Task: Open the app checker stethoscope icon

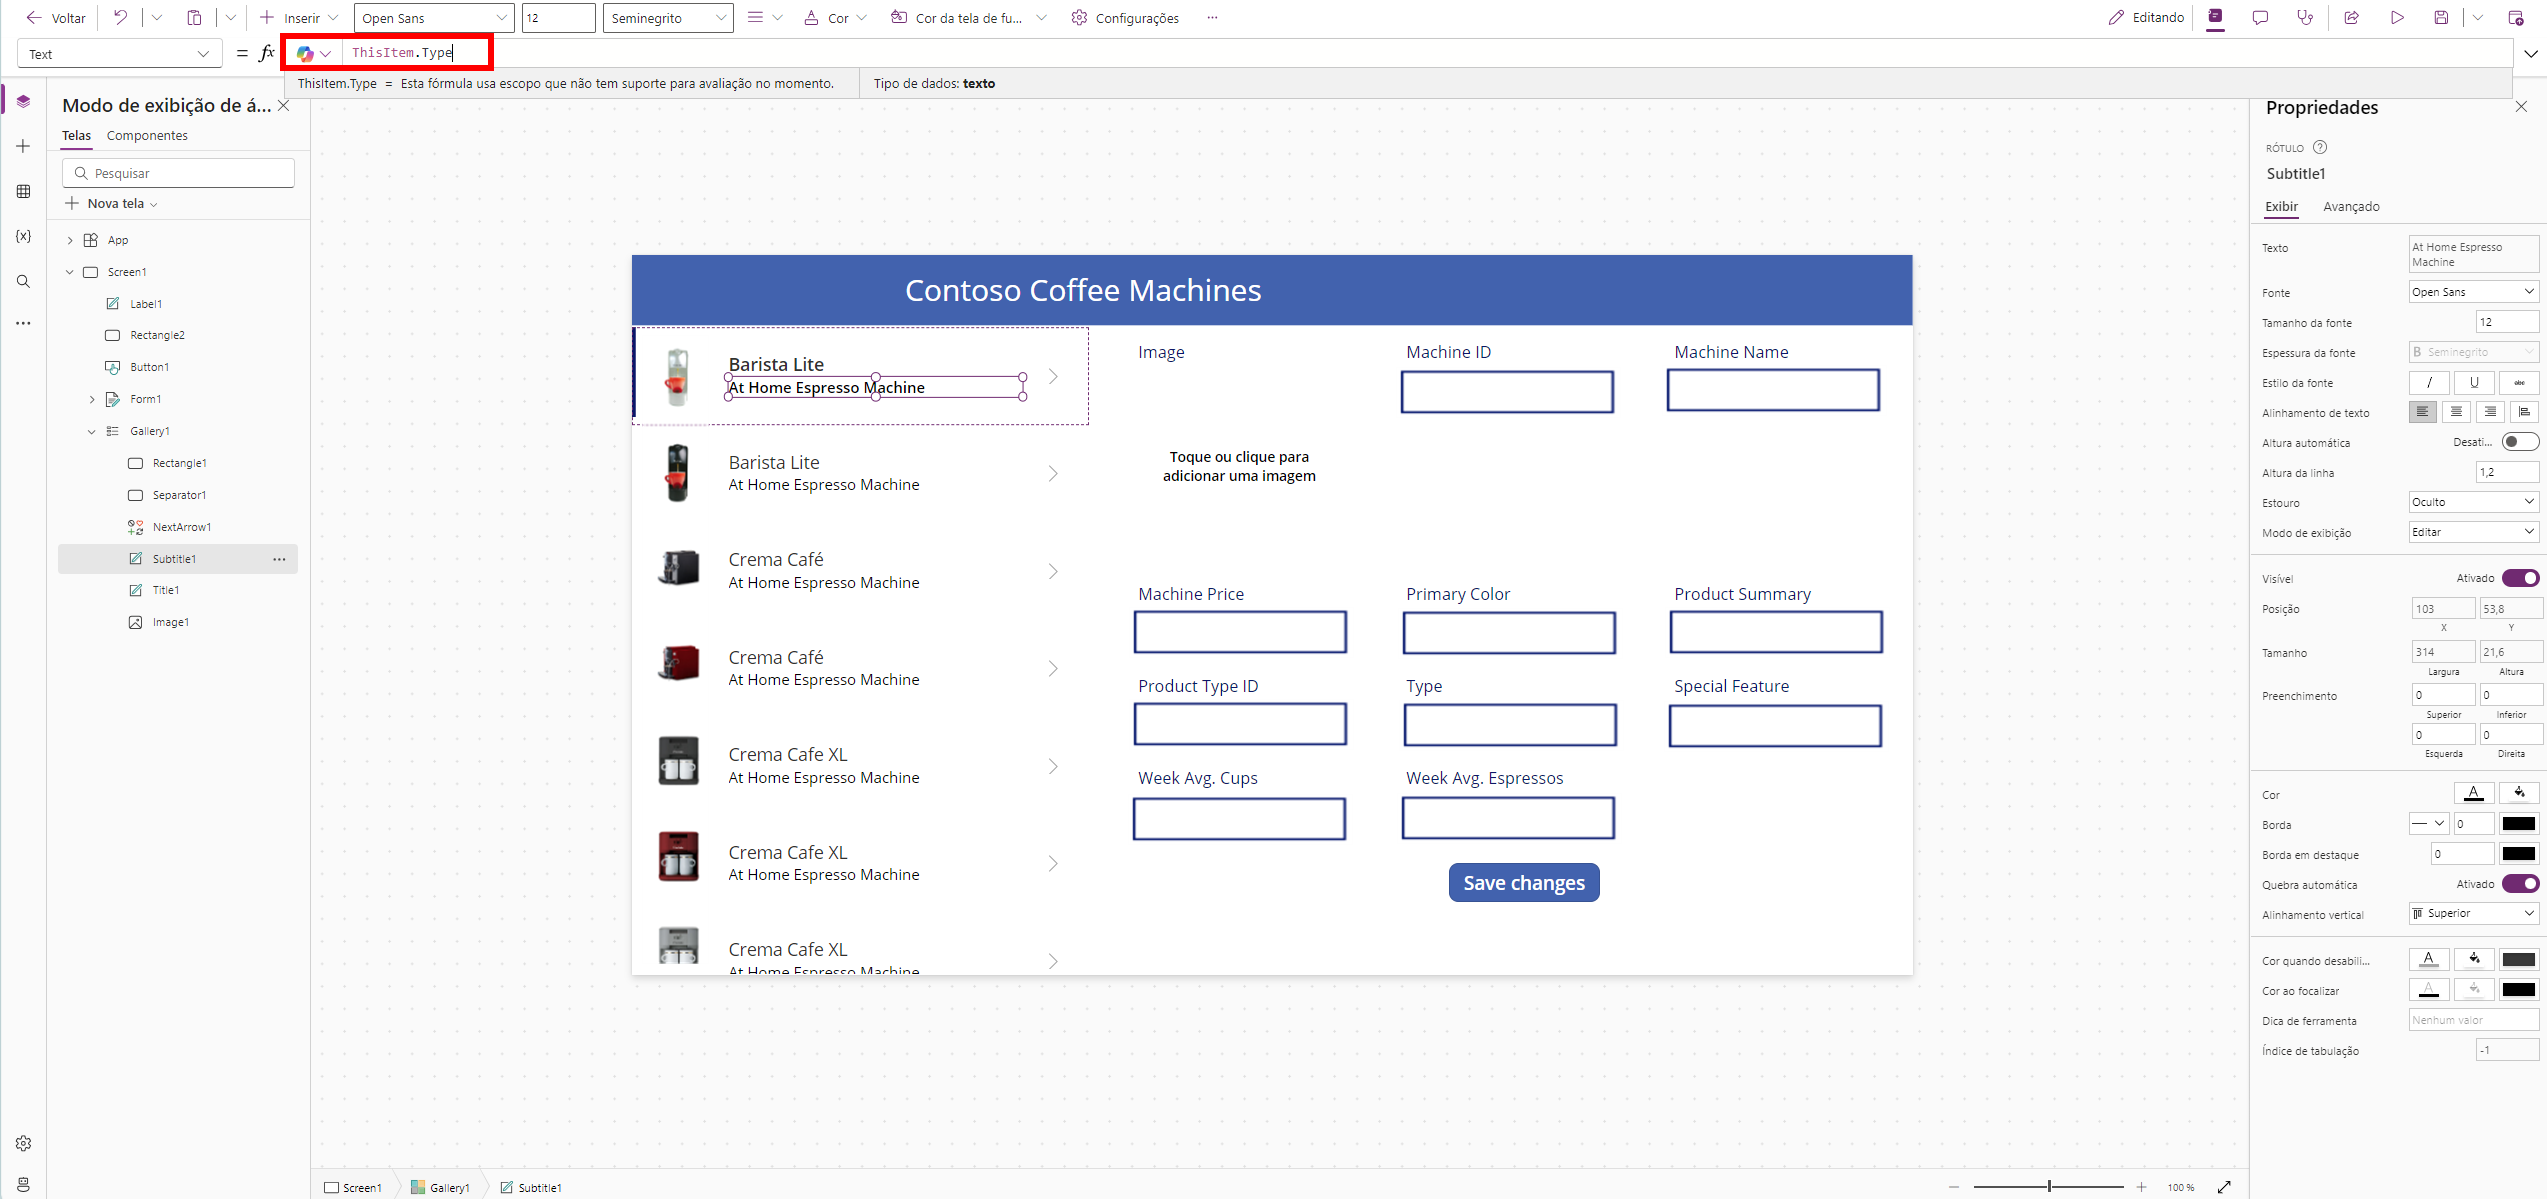Action: (x=2305, y=17)
